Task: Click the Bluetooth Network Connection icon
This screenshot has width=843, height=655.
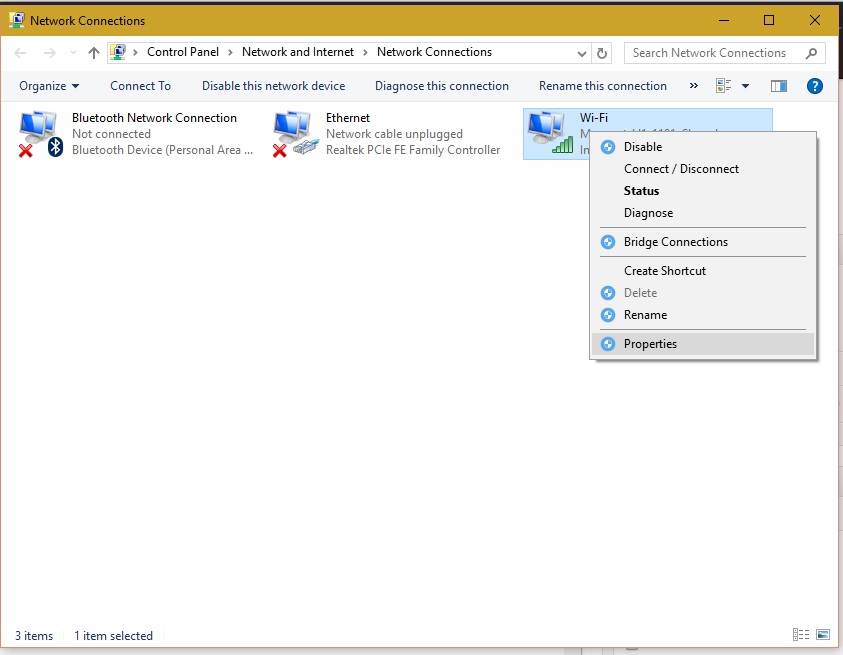Action: [x=40, y=133]
